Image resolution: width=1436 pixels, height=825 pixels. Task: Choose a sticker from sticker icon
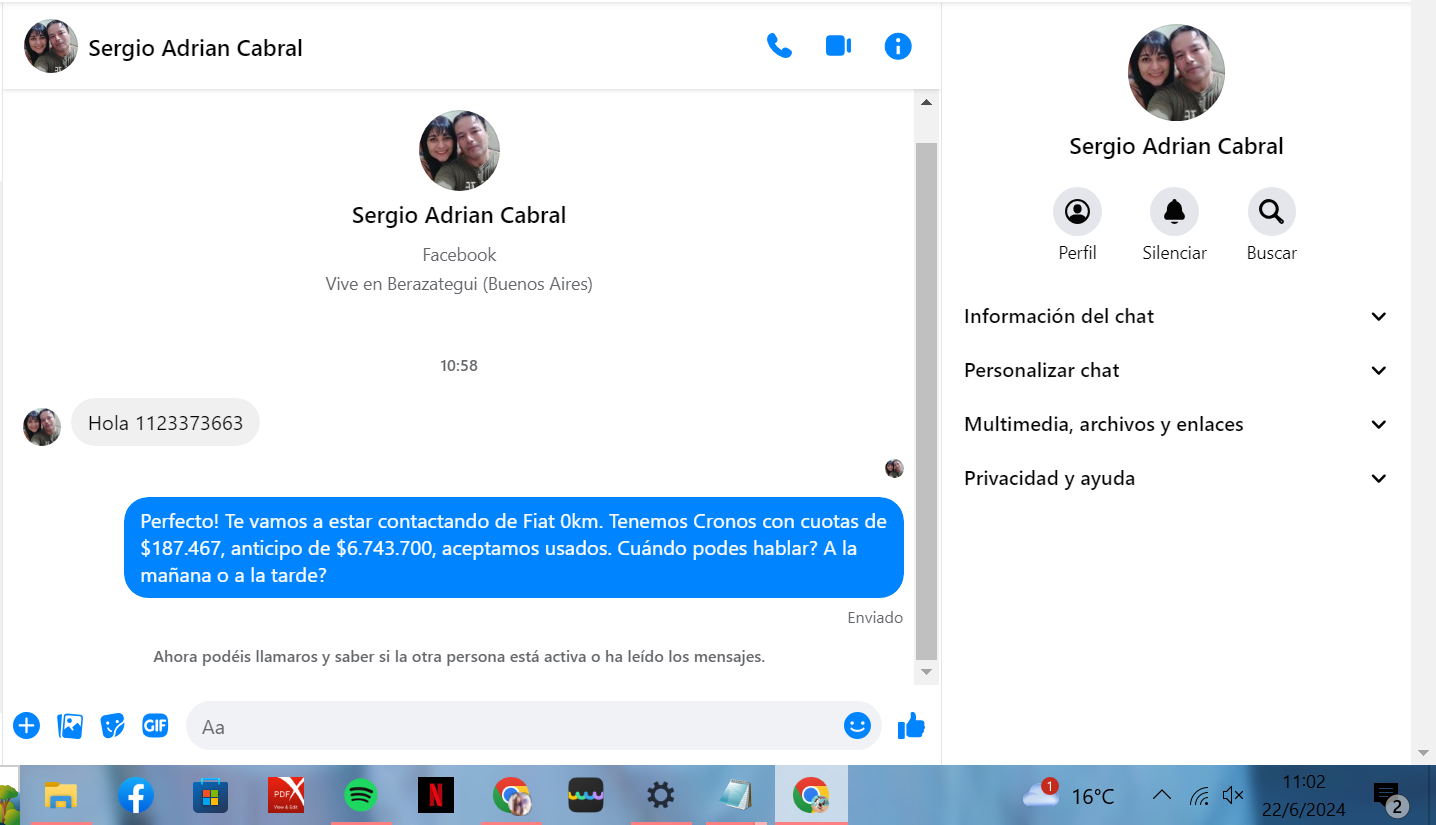point(113,726)
